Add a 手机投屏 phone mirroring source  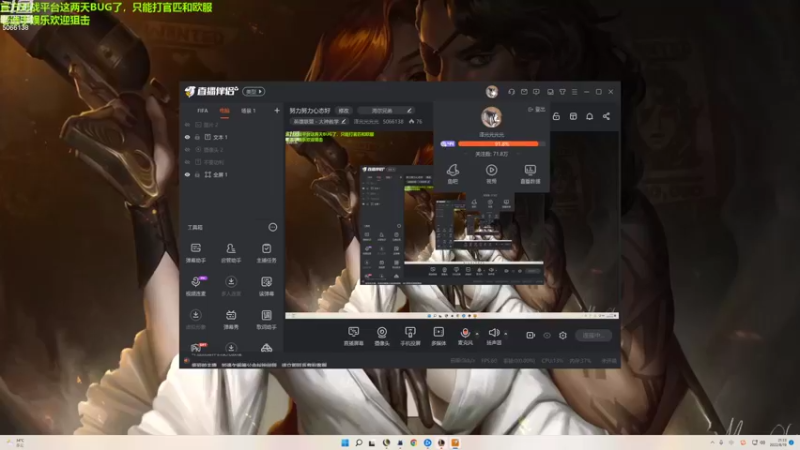tap(410, 336)
